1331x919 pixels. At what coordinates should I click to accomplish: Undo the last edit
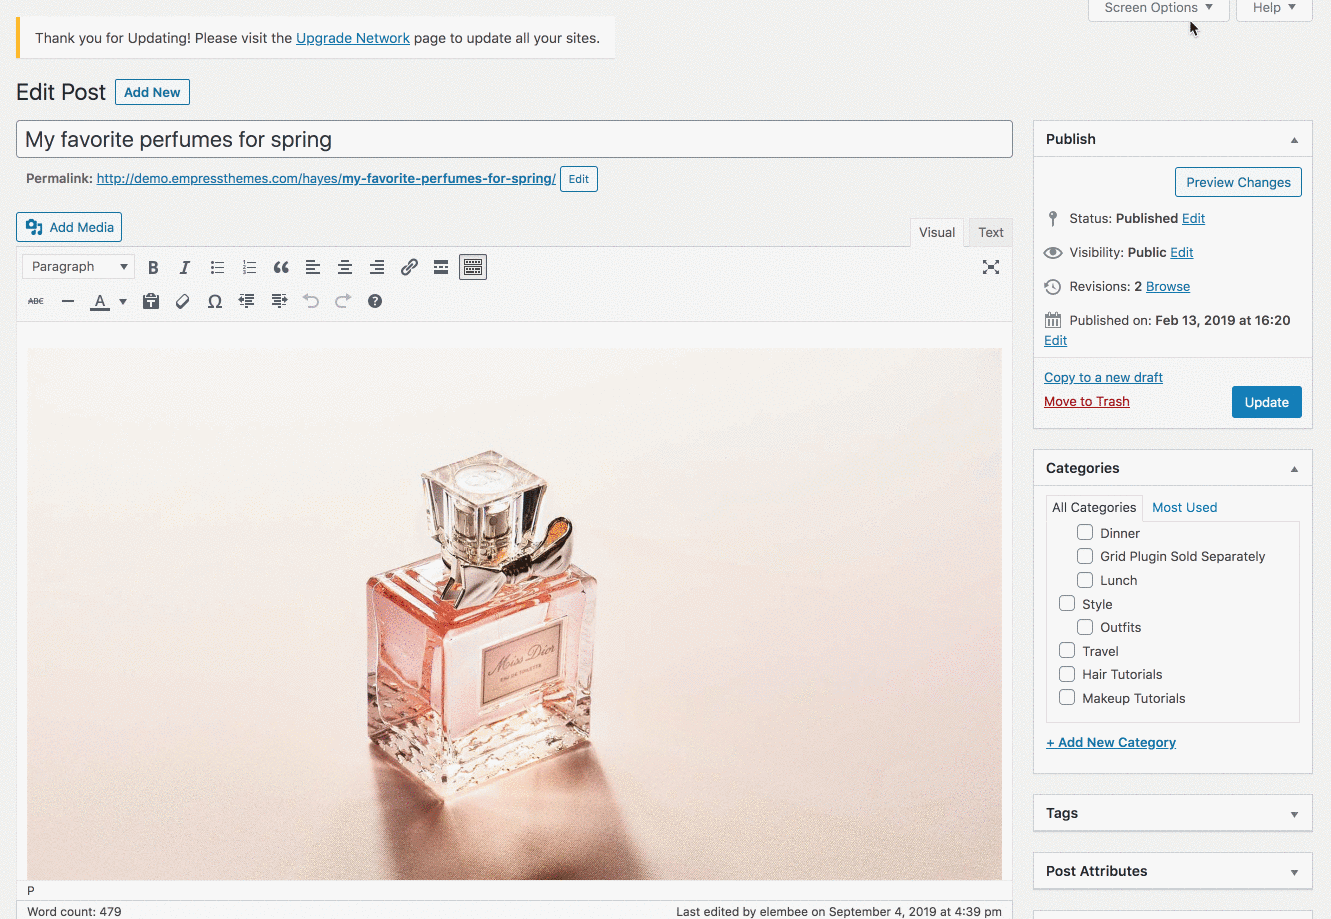(311, 301)
